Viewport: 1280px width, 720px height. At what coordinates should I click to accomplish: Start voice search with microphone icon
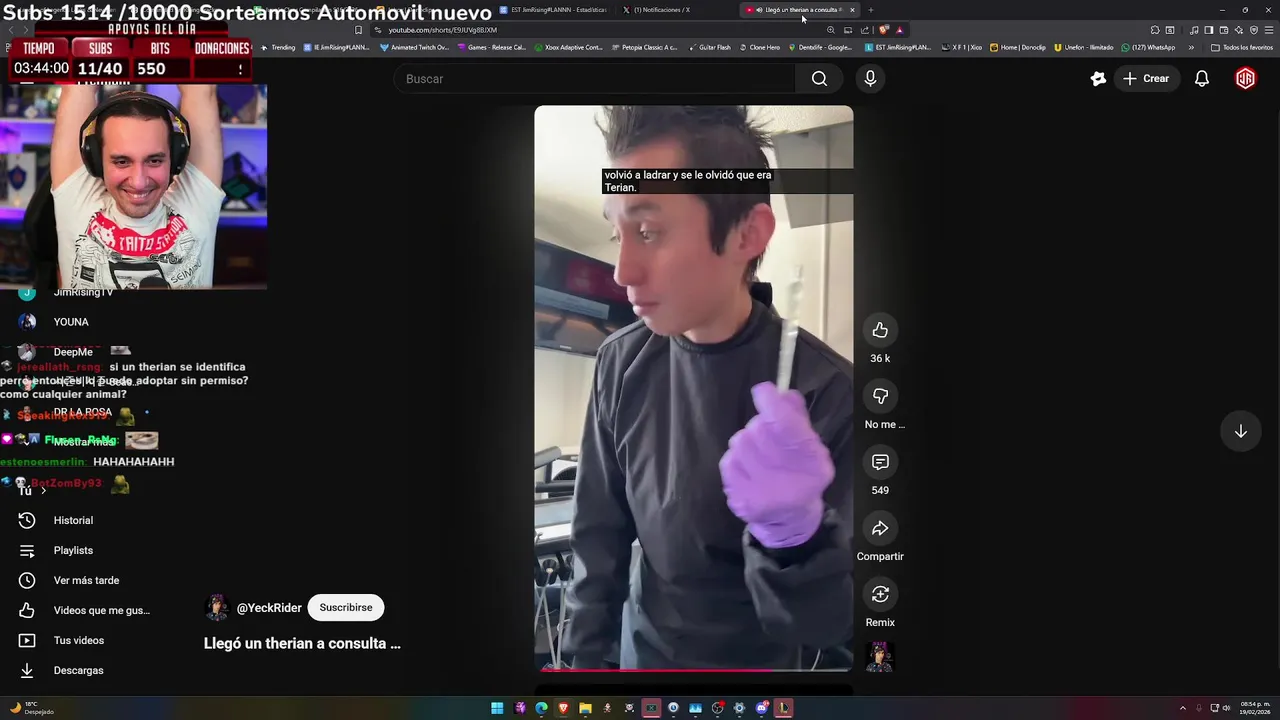pos(870,79)
